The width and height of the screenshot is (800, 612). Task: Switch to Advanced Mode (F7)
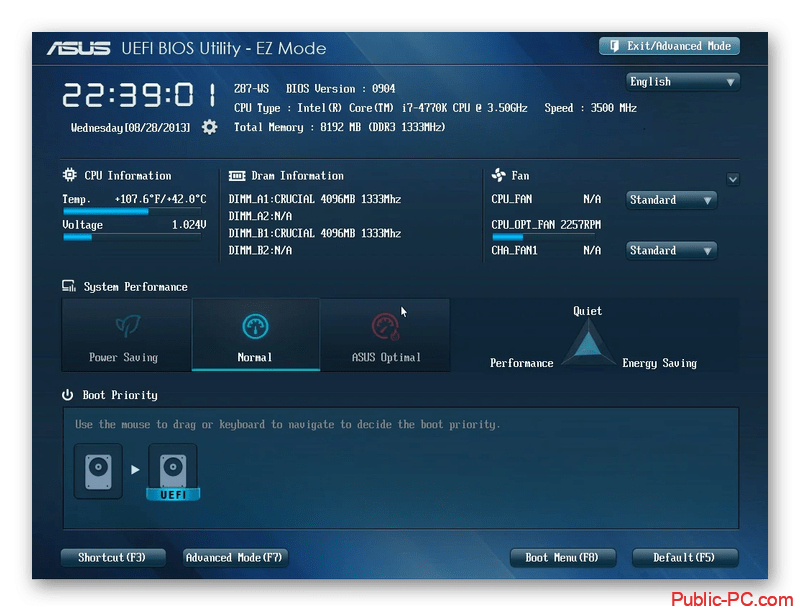coord(235,557)
